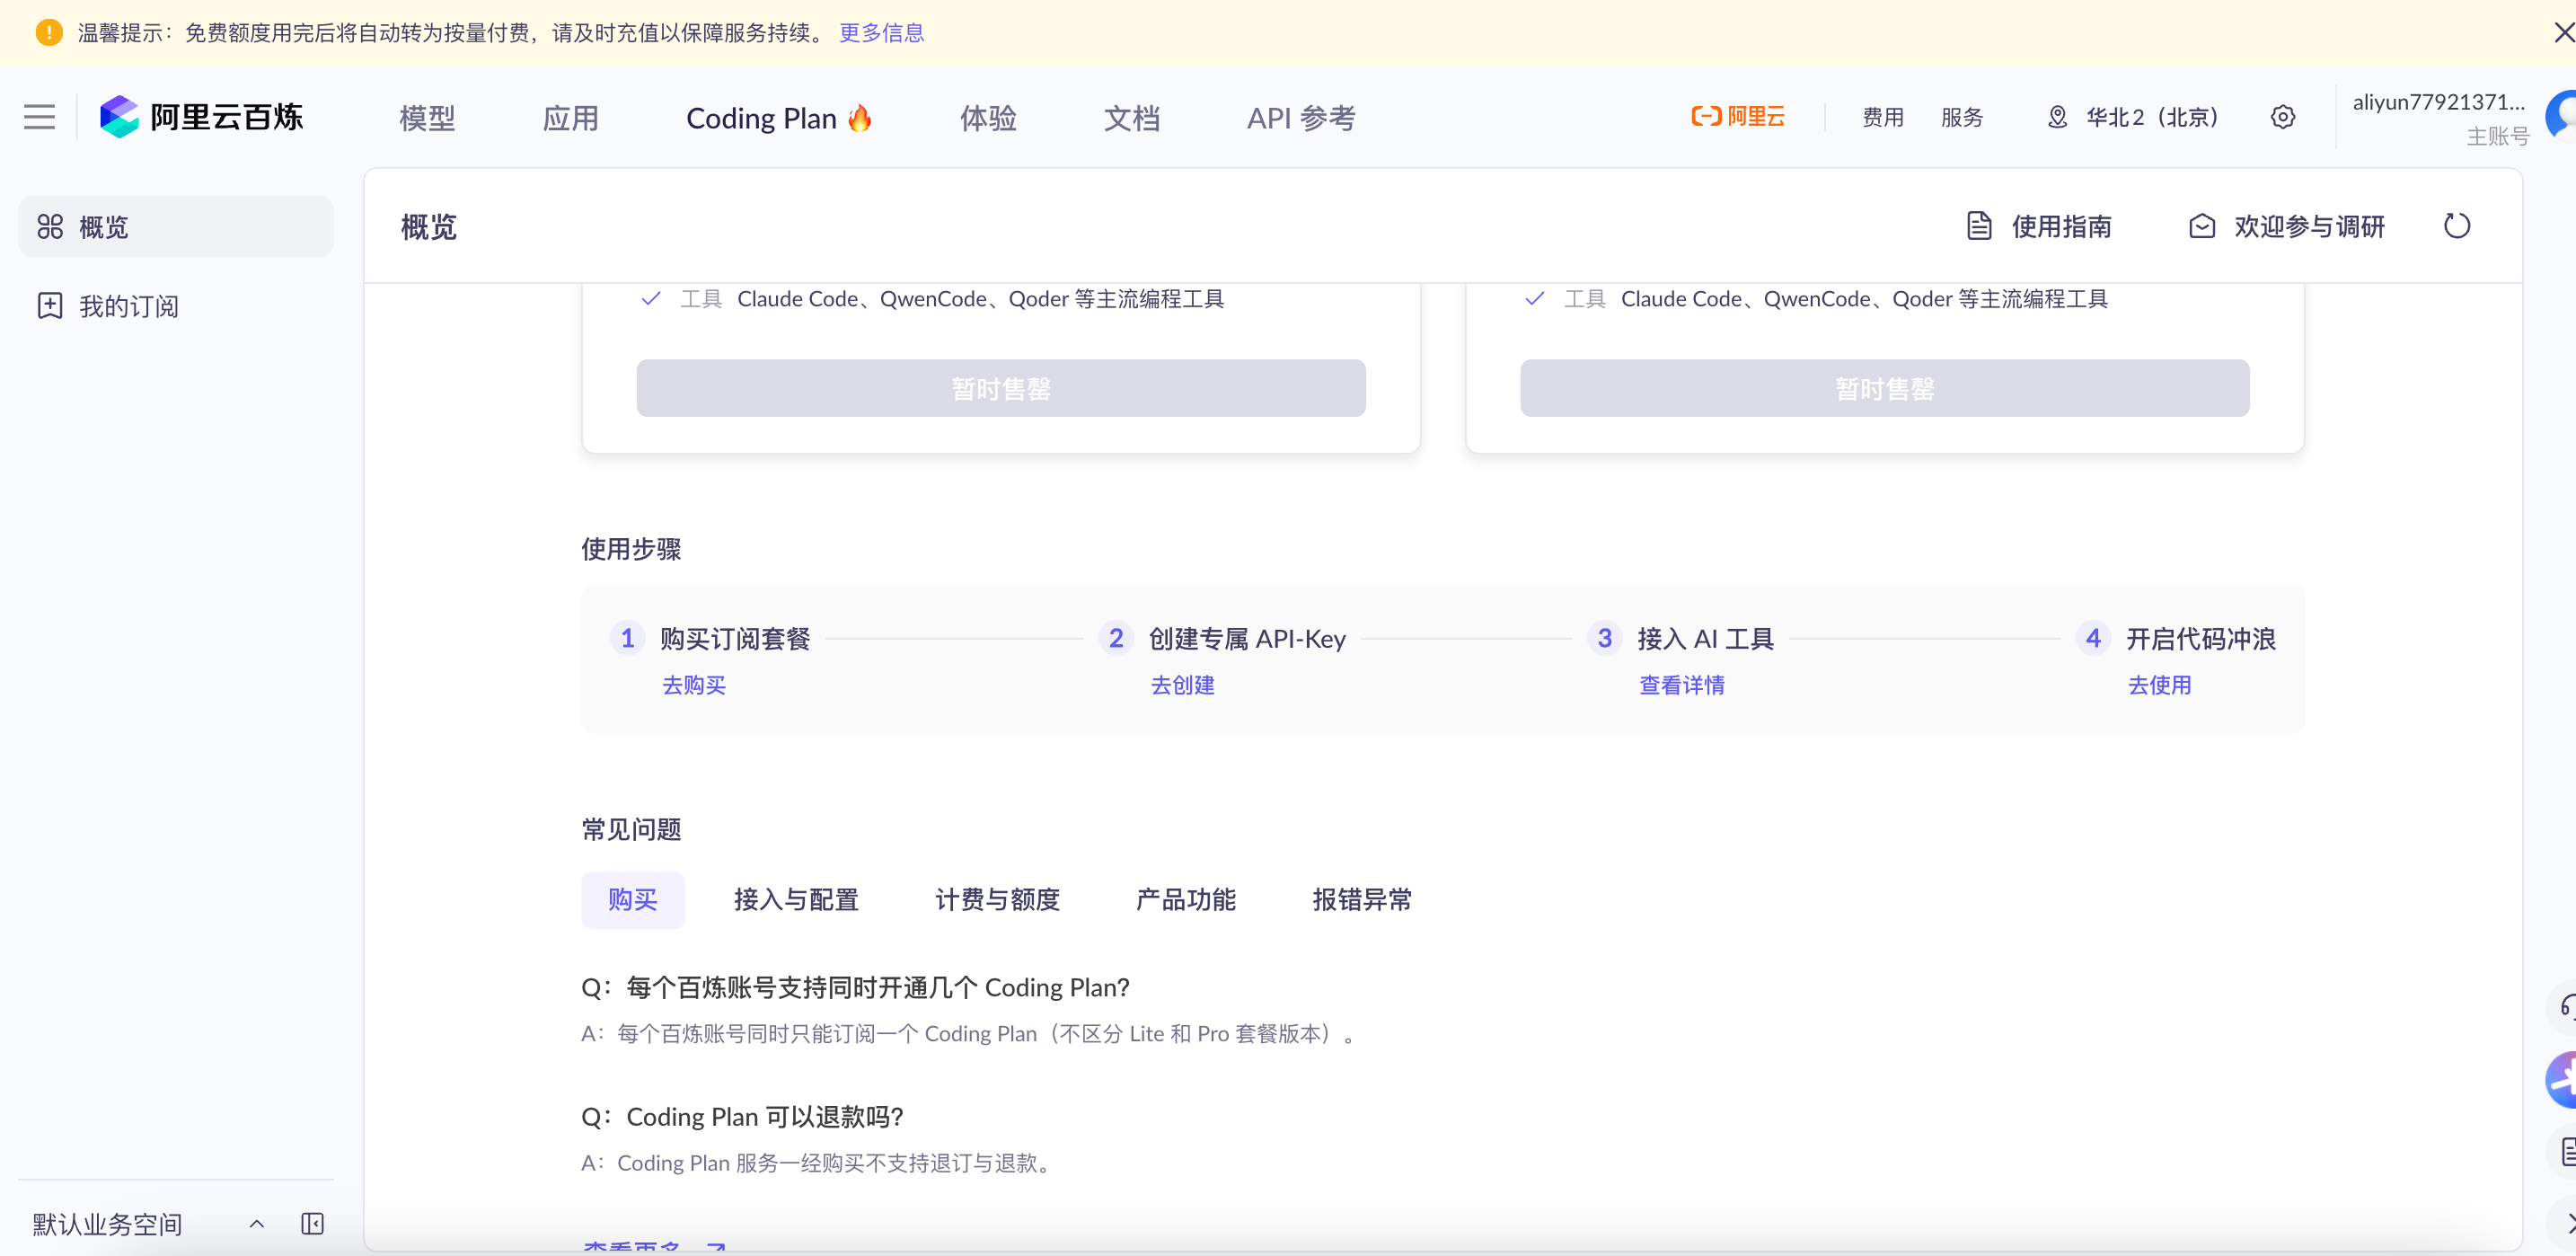
Task: Open the 使用指南 document icon
Action: pyautogui.click(x=1979, y=226)
